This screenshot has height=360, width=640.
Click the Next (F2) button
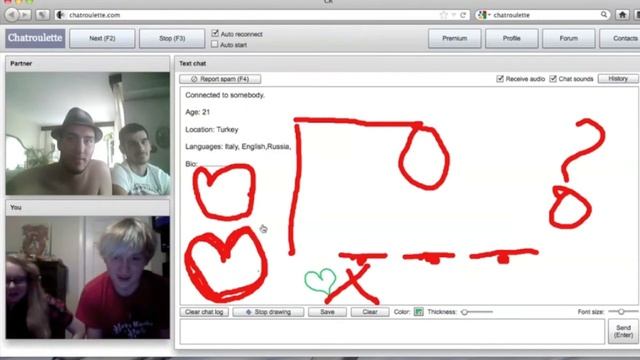[102, 38]
